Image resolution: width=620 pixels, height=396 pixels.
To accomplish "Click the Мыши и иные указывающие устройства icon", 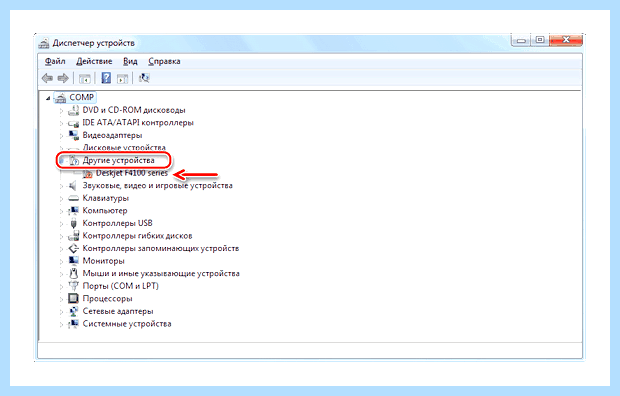I will tap(73, 273).
